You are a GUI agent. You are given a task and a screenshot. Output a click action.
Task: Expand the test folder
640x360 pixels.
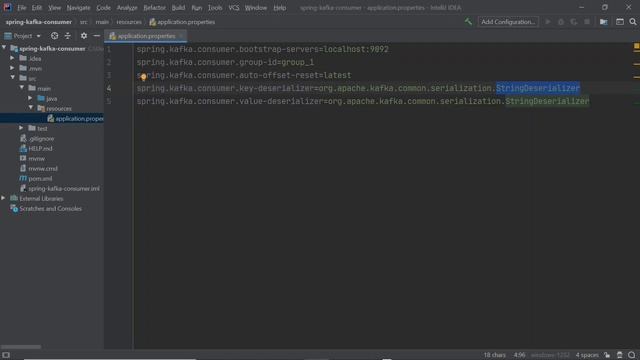pos(22,128)
